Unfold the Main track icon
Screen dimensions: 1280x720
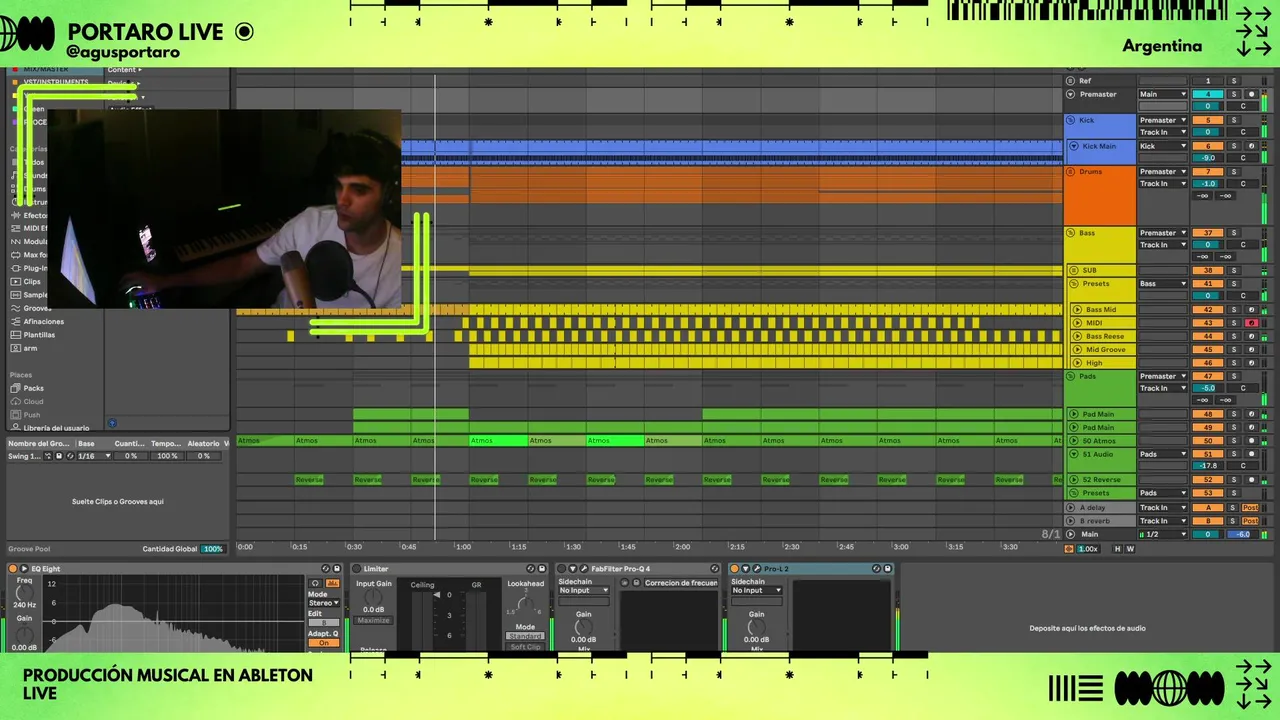1070,534
